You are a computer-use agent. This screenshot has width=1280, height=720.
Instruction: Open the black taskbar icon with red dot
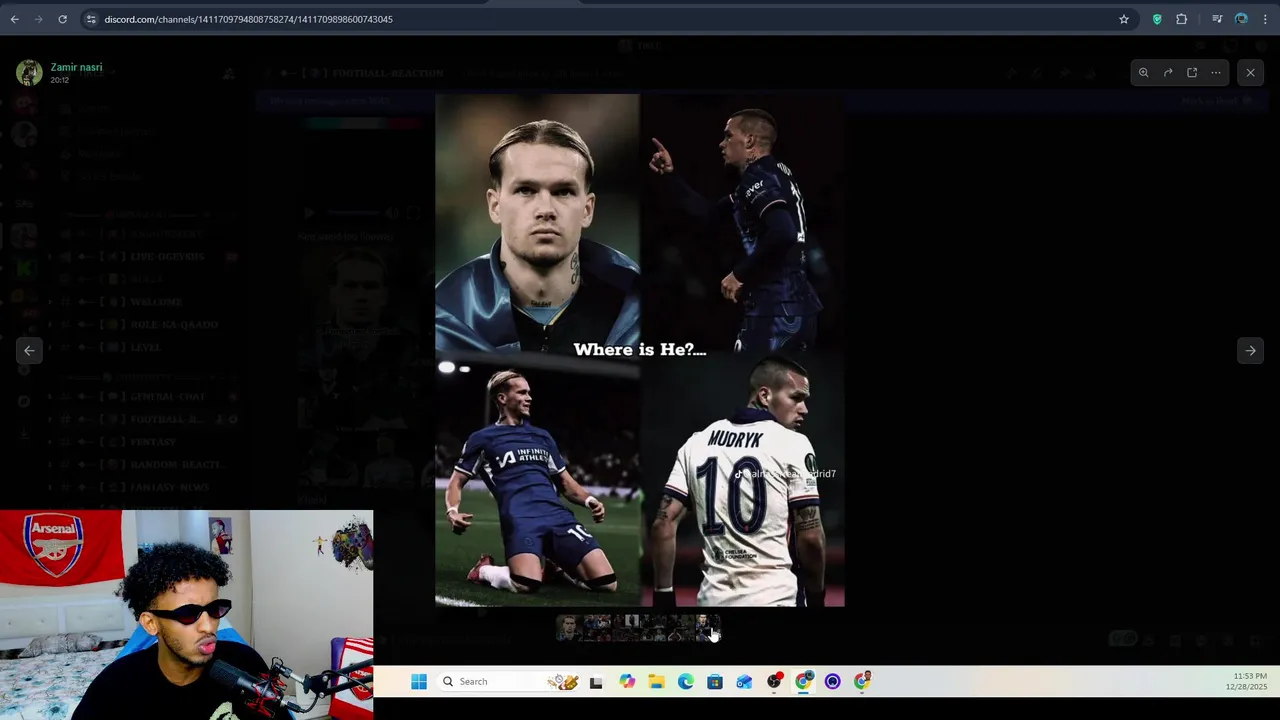775,681
